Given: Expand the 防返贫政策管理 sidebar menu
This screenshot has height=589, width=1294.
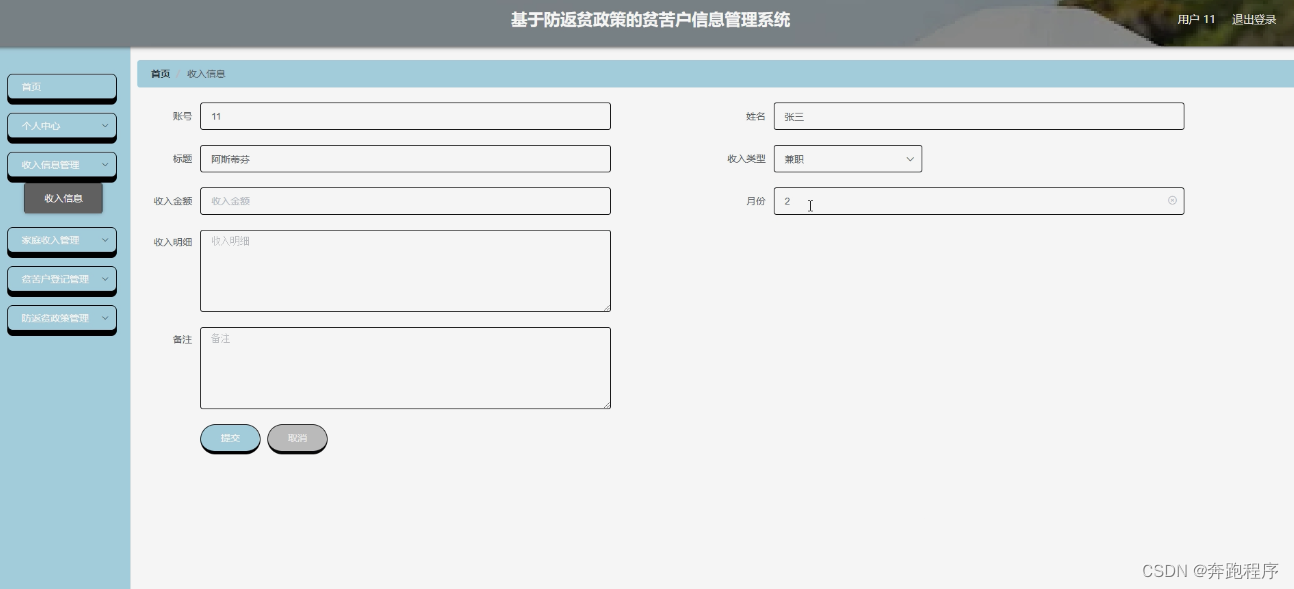Looking at the screenshot, I should point(62,318).
